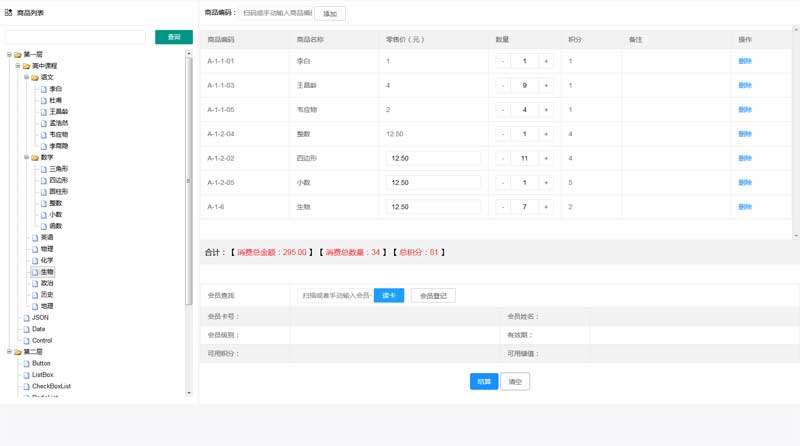Click the 清空 clear button
The image size is (800, 446).
coord(515,381)
